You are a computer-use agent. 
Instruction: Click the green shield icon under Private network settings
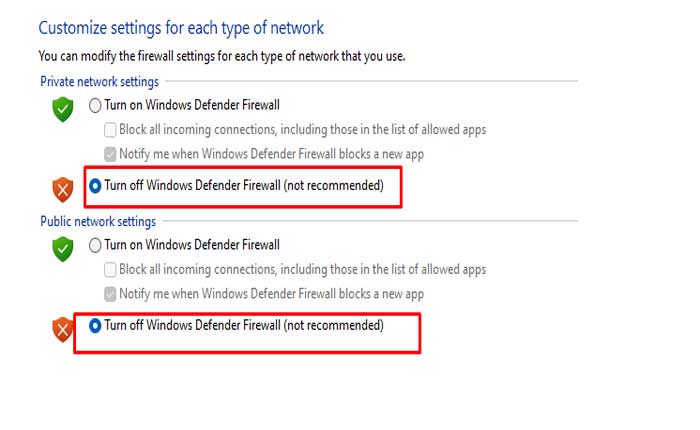tap(63, 109)
